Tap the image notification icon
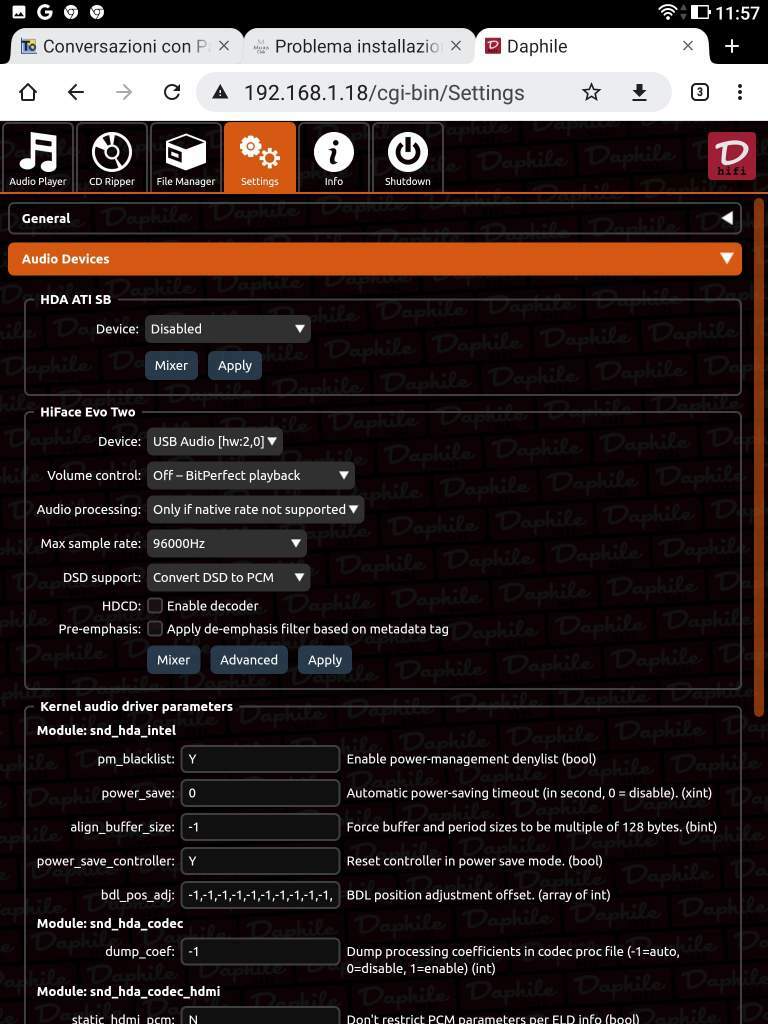768x1024 pixels. [19, 12]
